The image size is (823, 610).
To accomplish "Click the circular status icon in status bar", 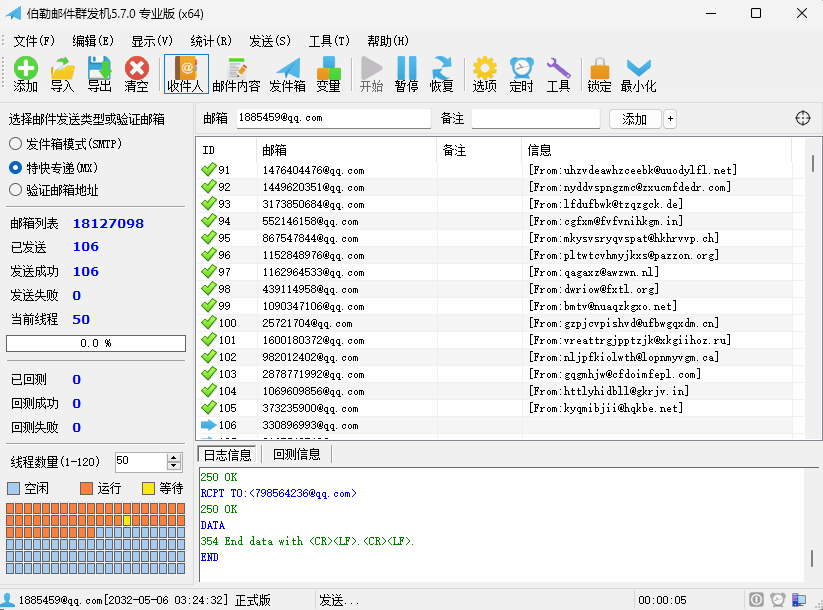I will tap(756, 600).
